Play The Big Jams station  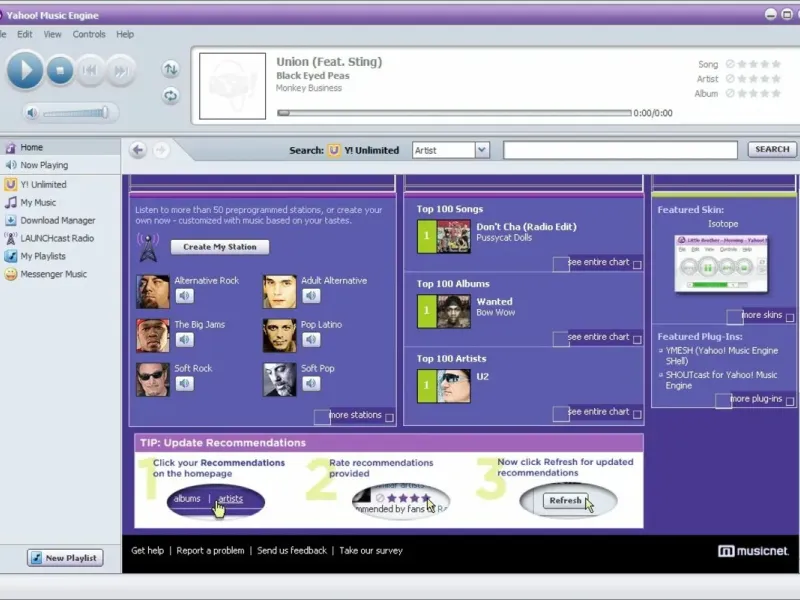(x=185, y=340)
